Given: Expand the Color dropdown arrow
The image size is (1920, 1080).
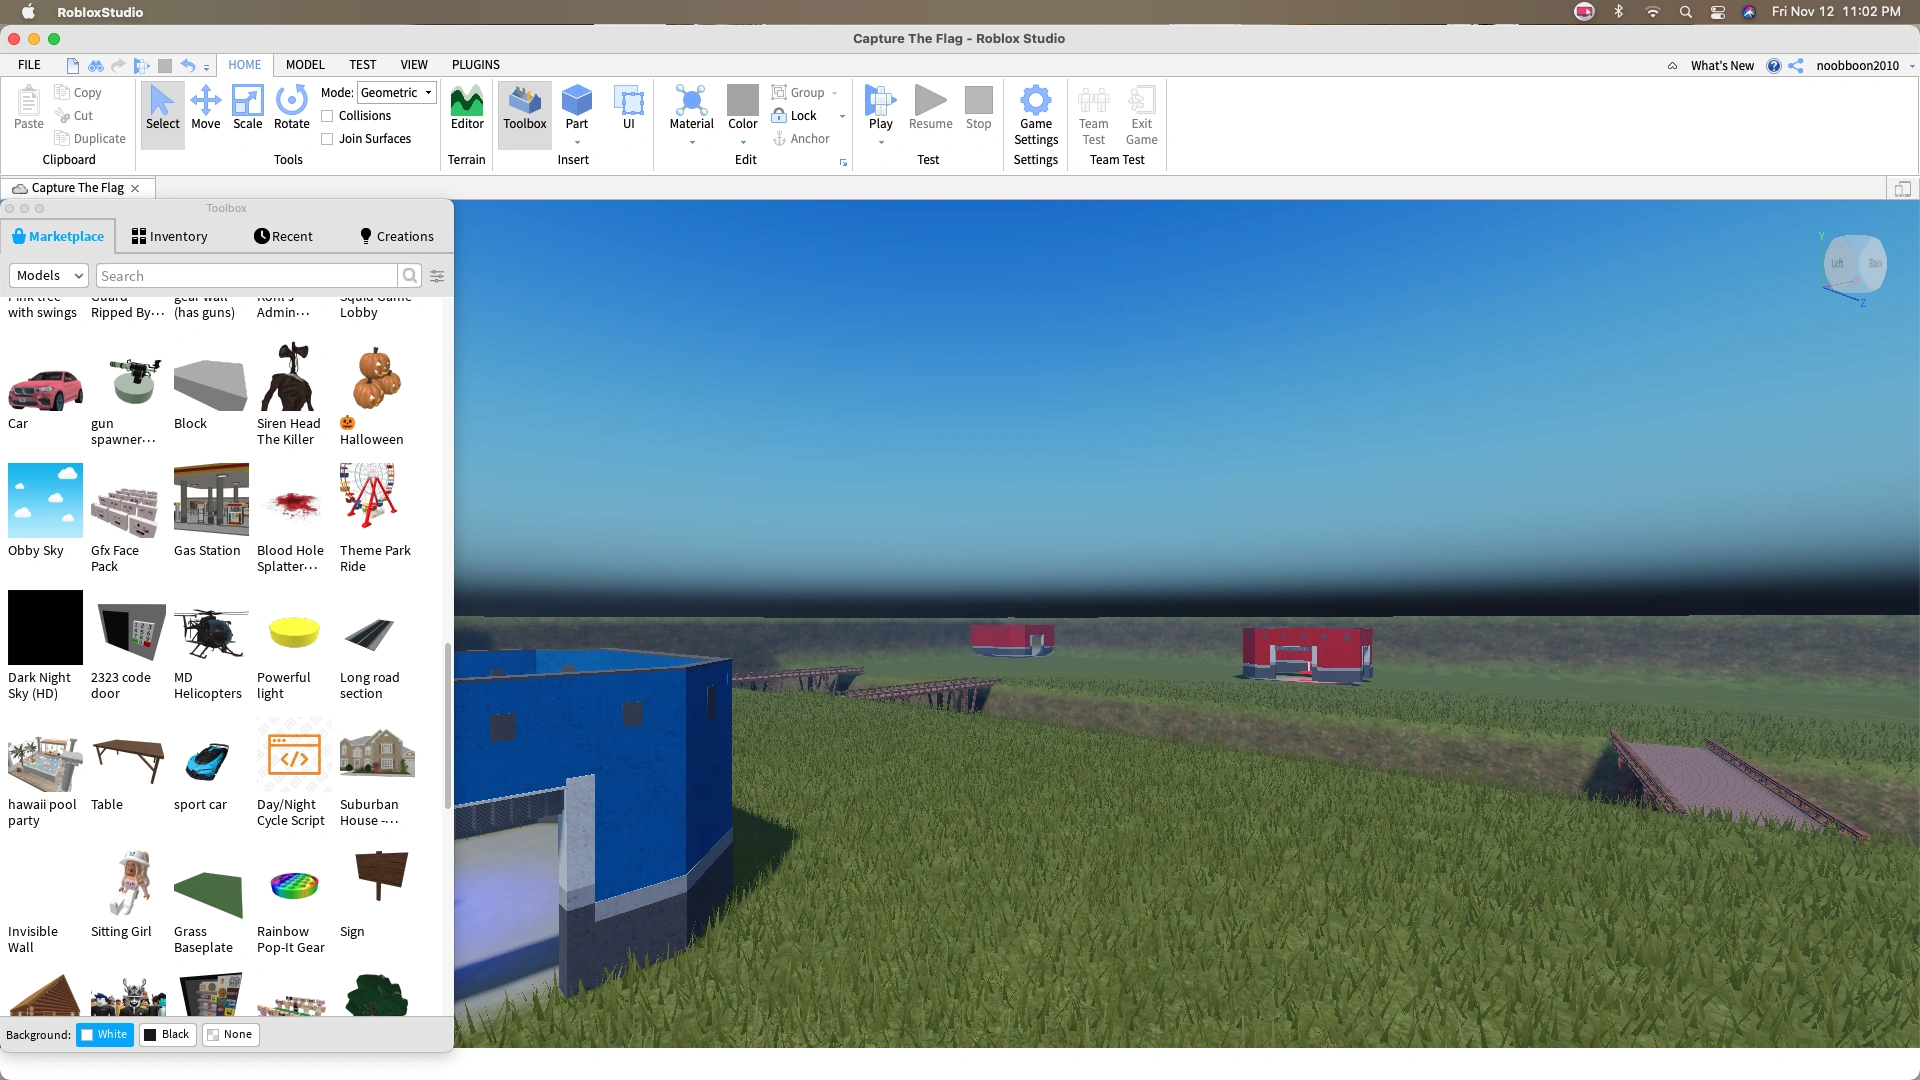Looking at the screenshot, I should pyautogui.click(x=743, y=142).
